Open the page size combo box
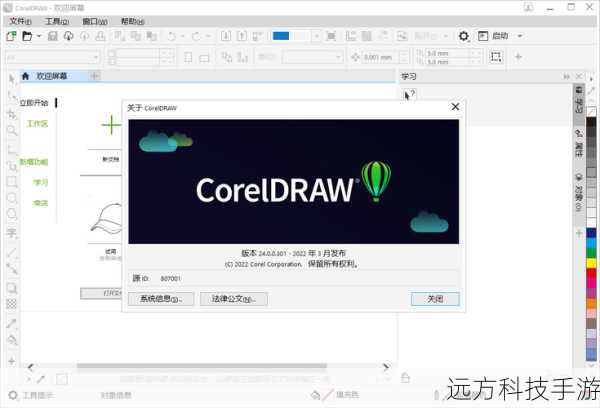This screenshot has height=408, width=600. [x=52, y=57]
